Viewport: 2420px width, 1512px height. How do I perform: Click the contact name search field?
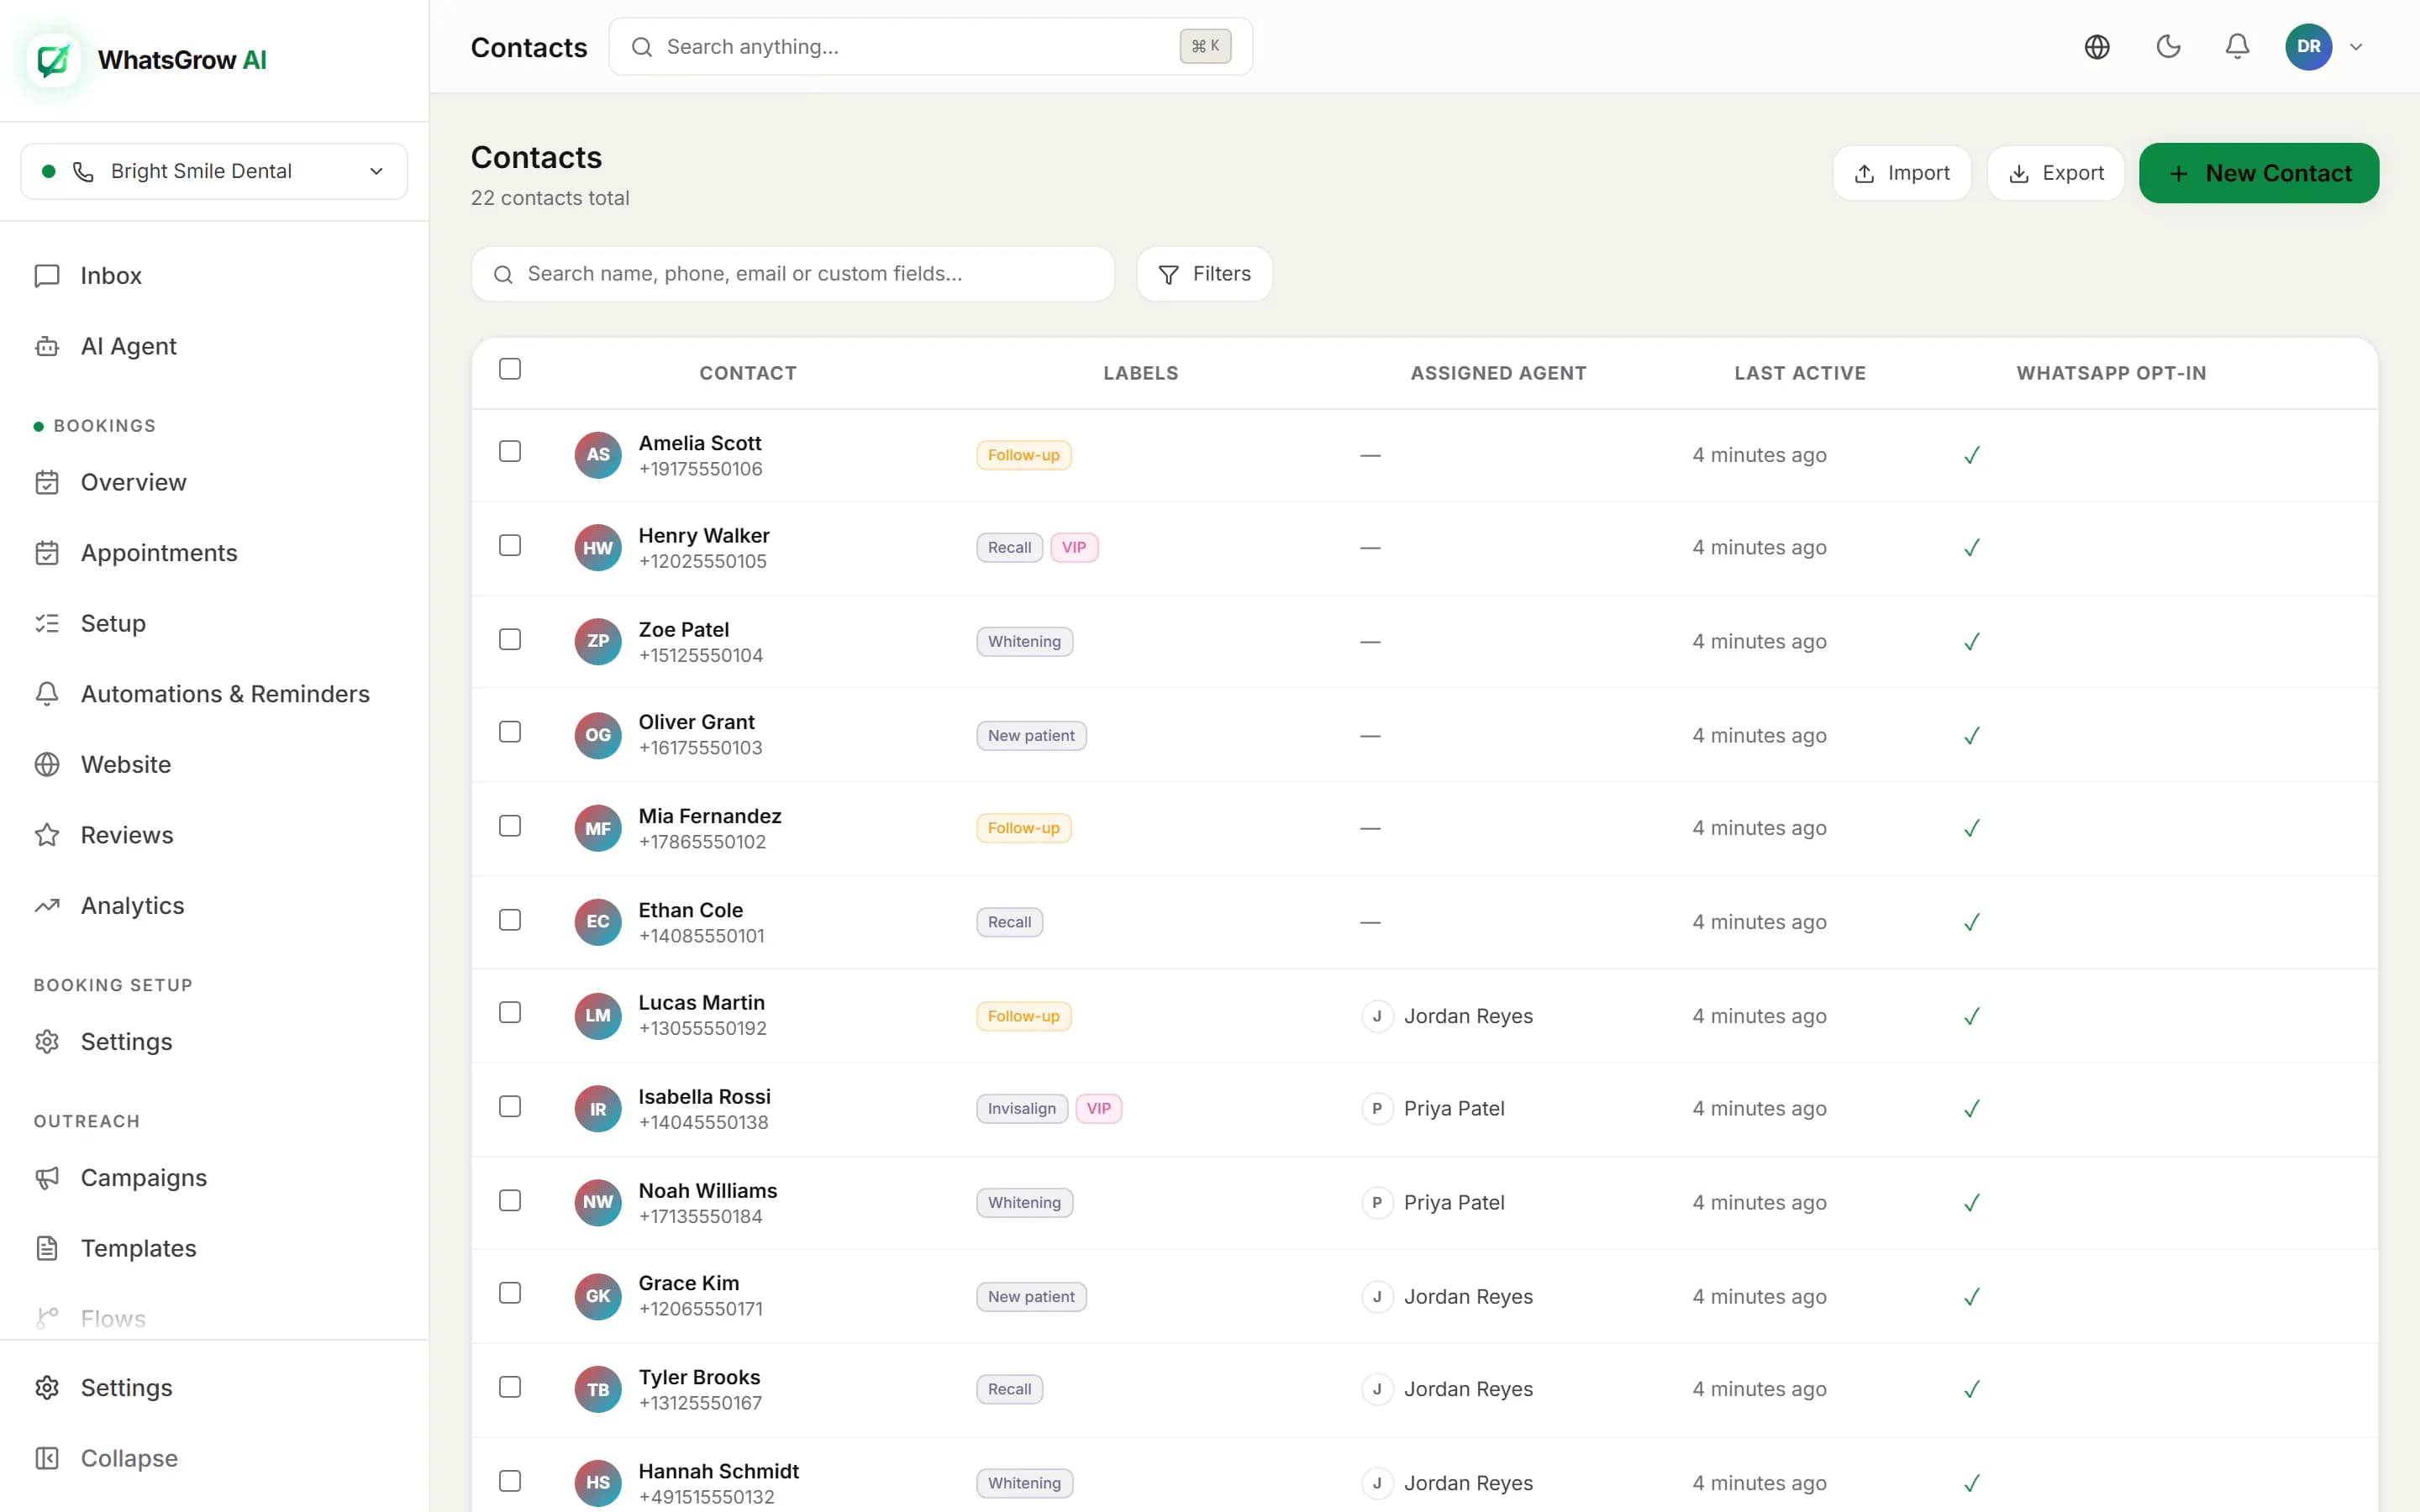(793, 274)
